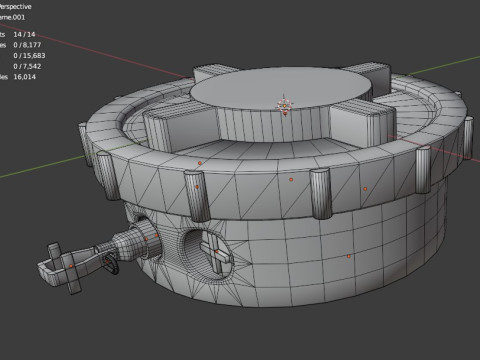Image resolution: width=480 pixels, height=360 pixels.
Task: Select the cross piece inside the circular hole
Action: pos(215,252)
